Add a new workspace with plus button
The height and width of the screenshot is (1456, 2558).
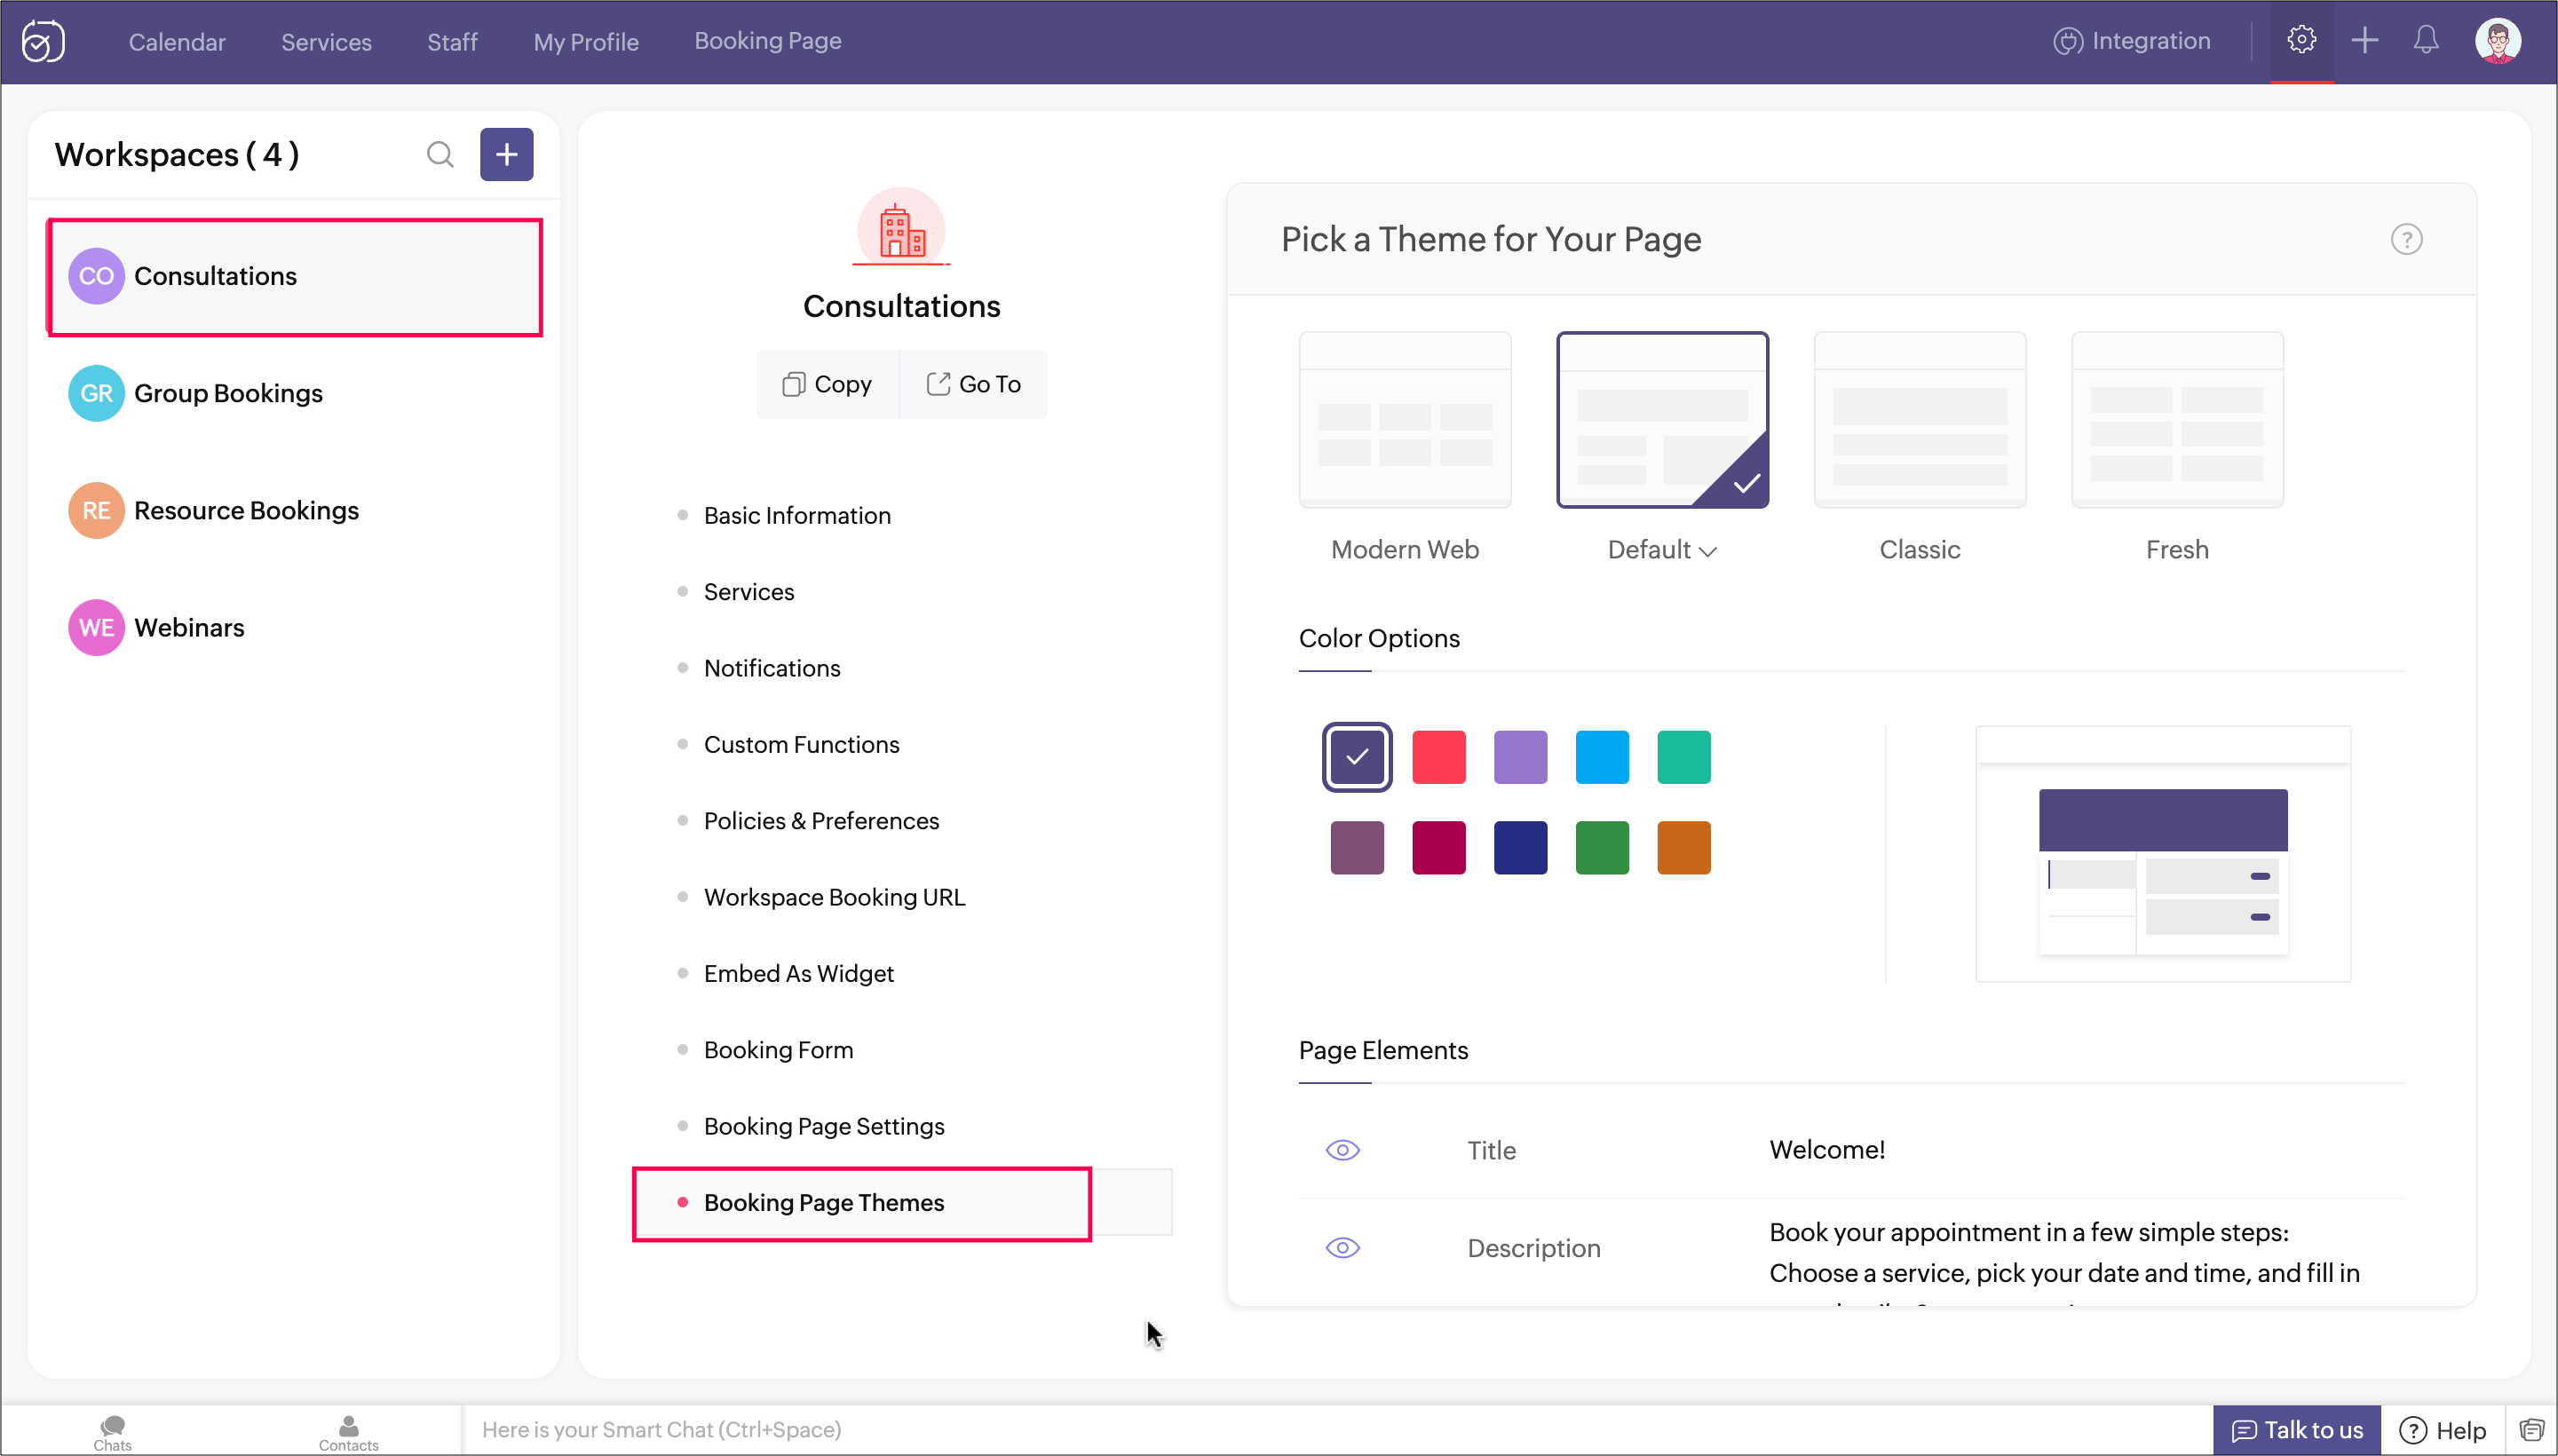[x=506, y=155]
